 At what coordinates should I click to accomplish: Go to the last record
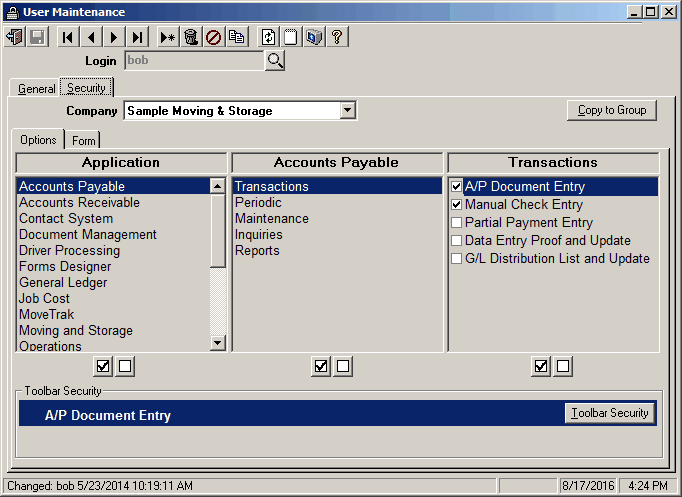click(137, 37)
